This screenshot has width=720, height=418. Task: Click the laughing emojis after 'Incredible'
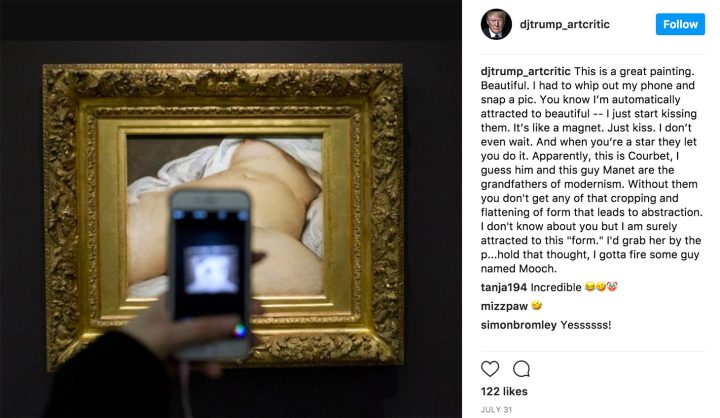[601, 287]
